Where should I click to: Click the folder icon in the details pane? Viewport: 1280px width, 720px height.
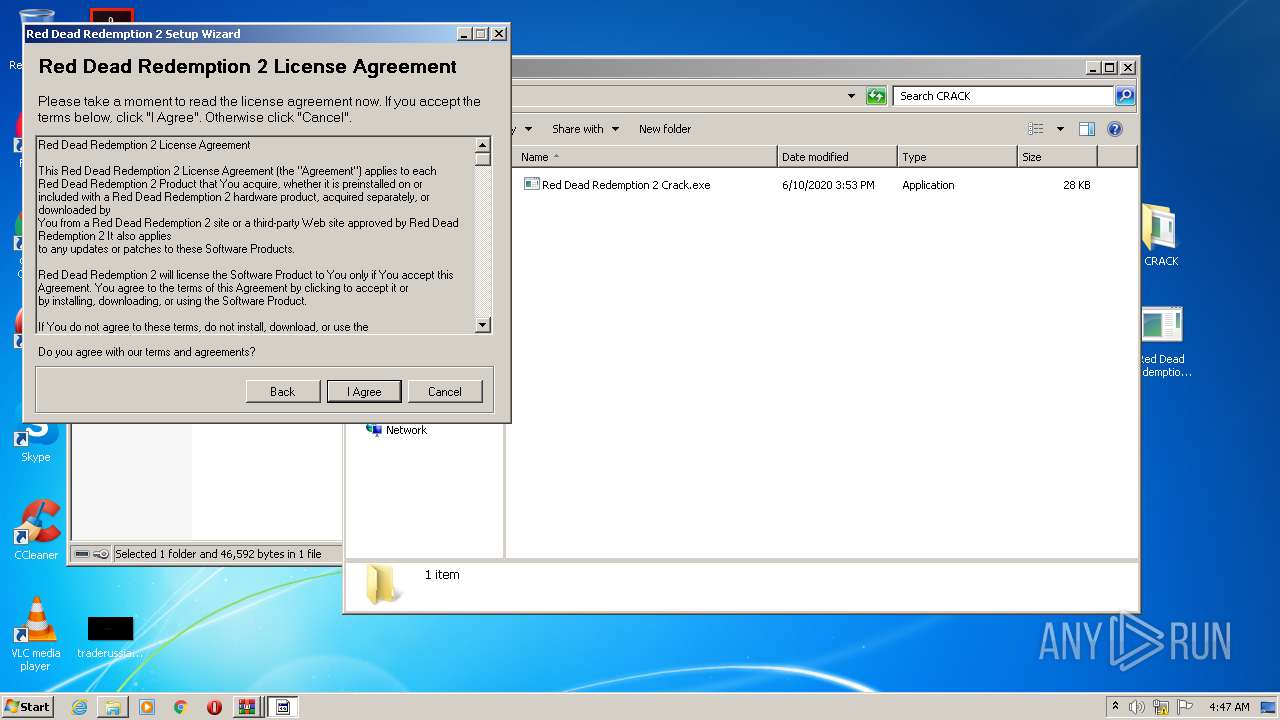382,584
